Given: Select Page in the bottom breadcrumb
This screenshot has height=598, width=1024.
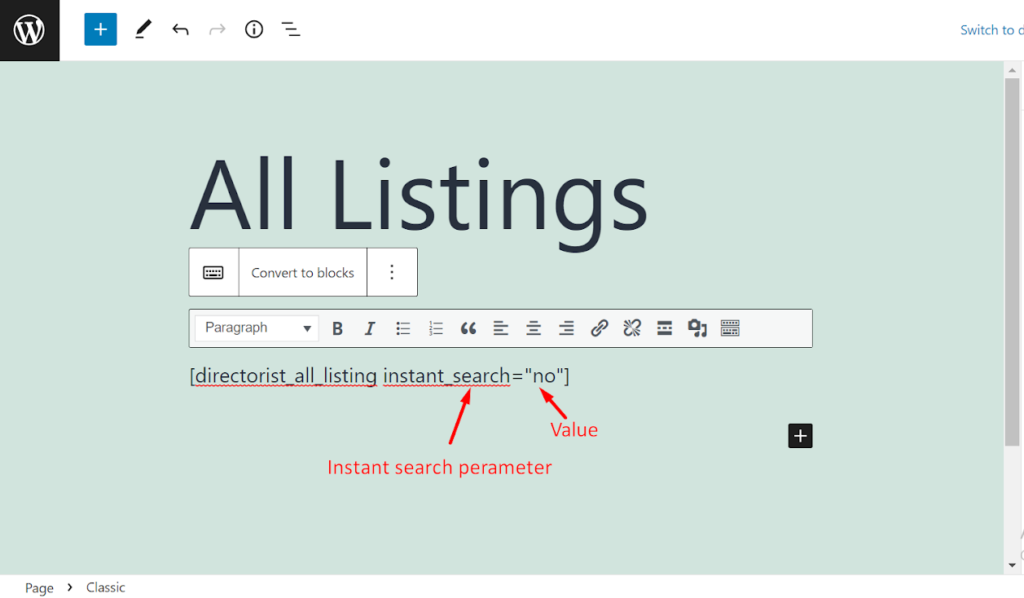Looking at the screenshot, I should 39,588.
